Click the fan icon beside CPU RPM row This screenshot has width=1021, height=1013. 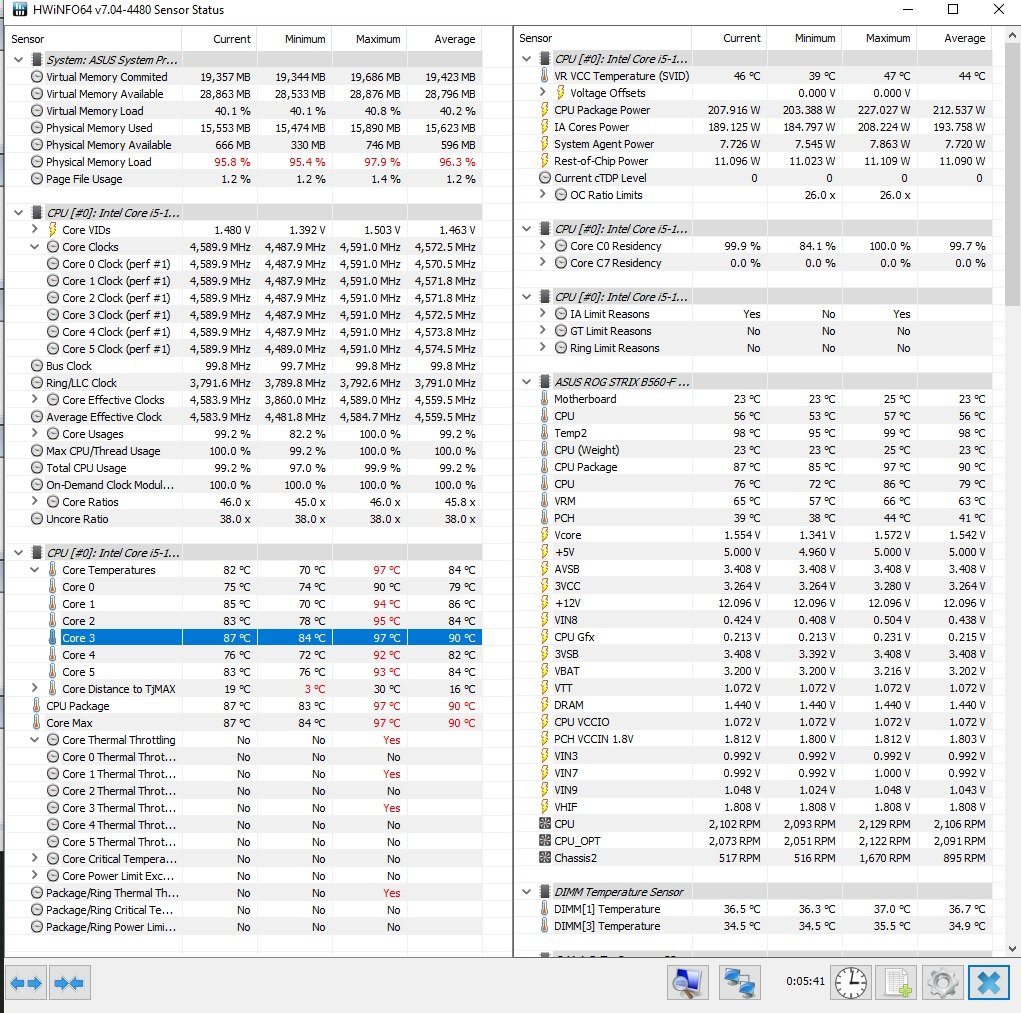(545, 824)
